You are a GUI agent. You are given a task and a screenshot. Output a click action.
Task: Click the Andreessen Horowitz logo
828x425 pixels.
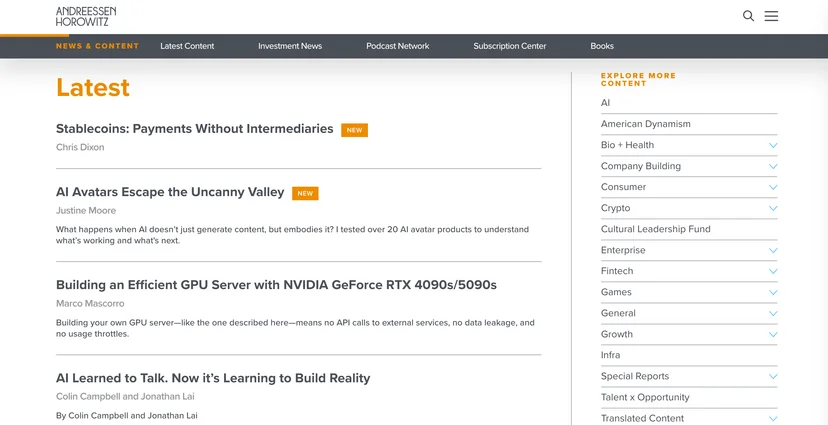pos(86,16)
